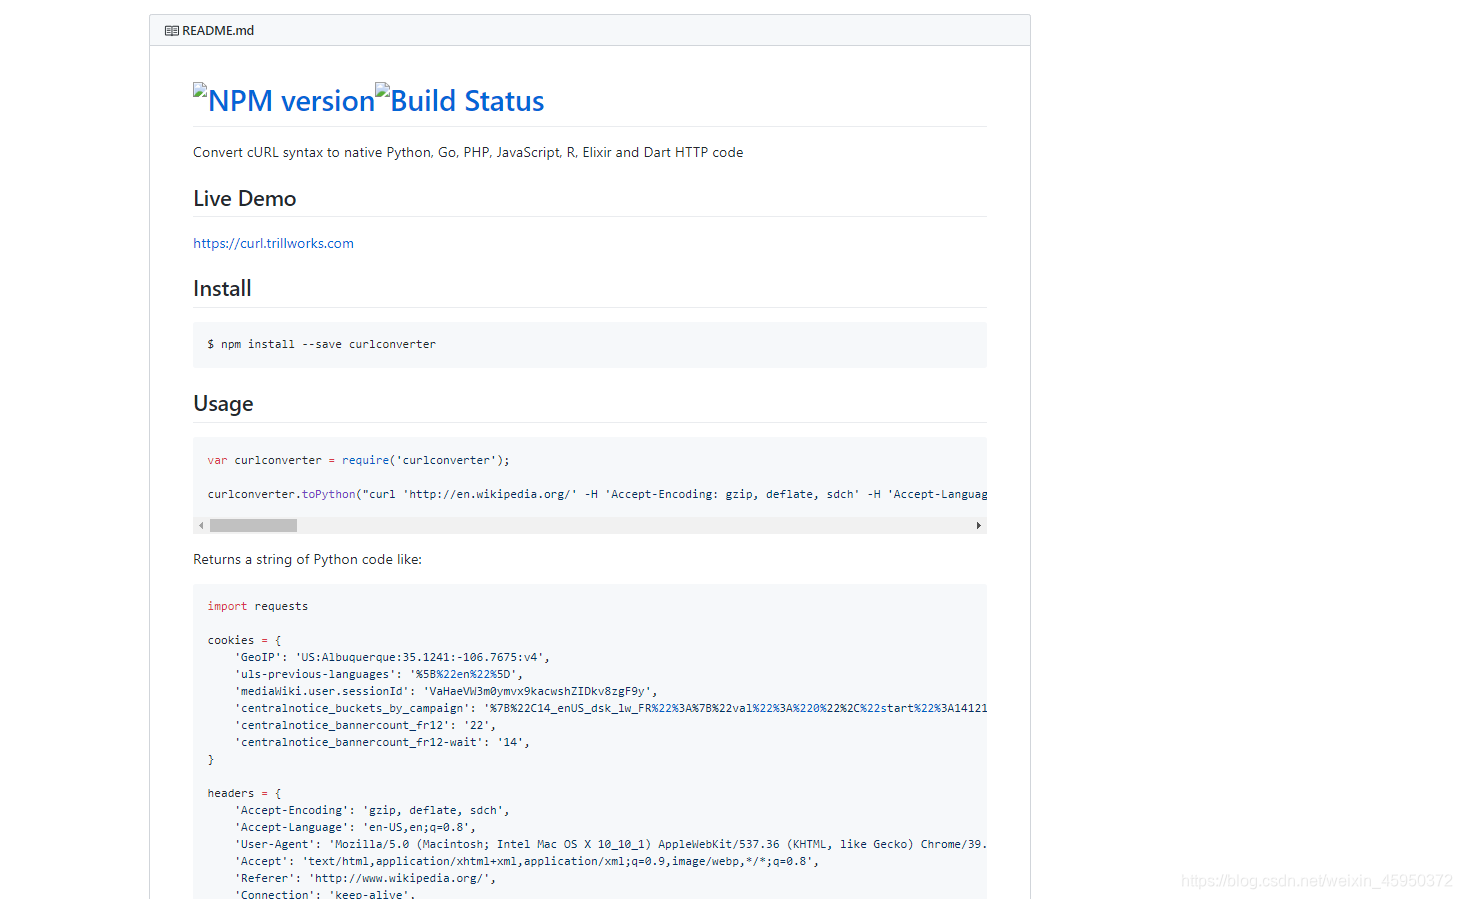Click the broken NPM version image icon
1462x899 pixels.
tap(200, 90)
